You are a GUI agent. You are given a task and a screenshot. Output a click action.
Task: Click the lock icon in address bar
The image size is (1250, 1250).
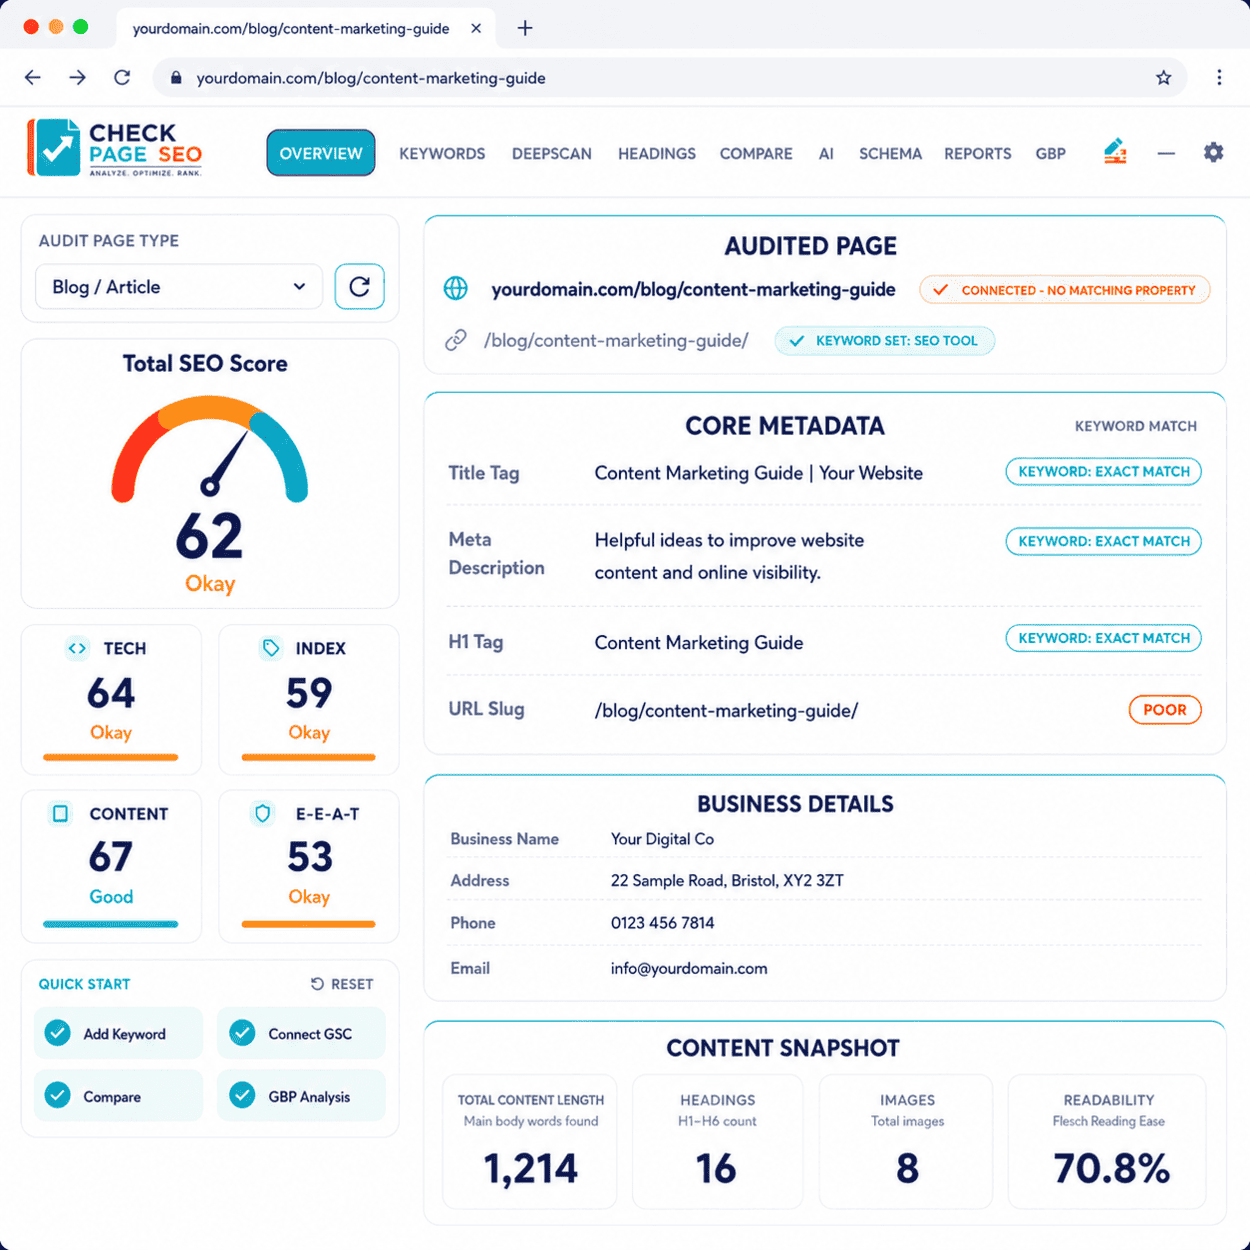(176, 77)
